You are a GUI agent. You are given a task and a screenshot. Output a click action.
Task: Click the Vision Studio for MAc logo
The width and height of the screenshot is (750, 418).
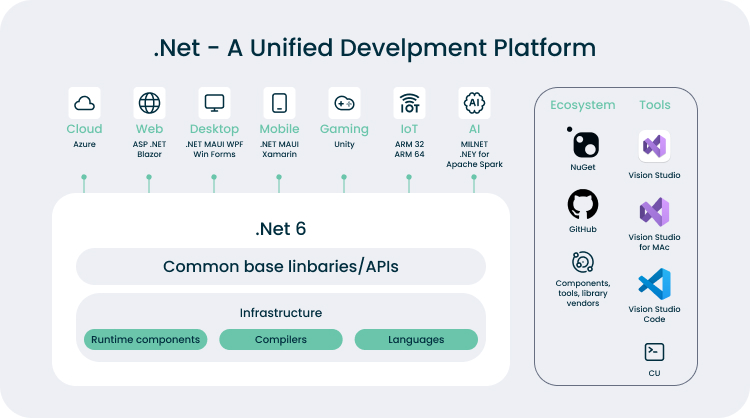(654, 212)
